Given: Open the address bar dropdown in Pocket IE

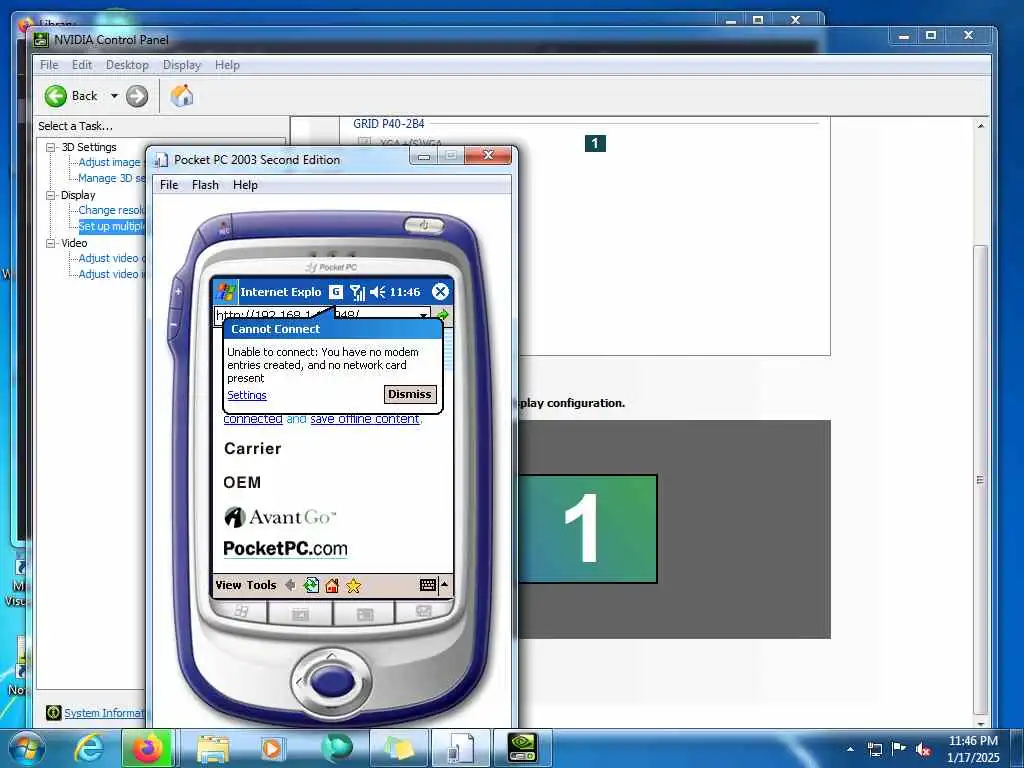Looking at the screenshot, I should (x=424, y=315).
